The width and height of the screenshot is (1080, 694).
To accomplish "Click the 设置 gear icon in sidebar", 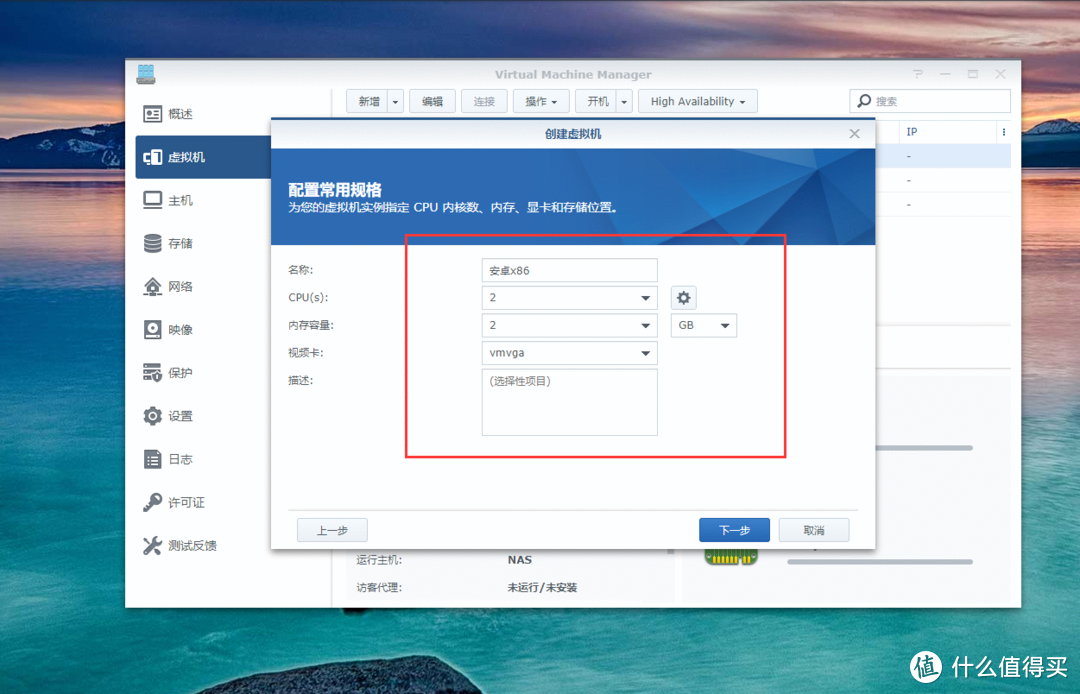I will click(152, 416).
